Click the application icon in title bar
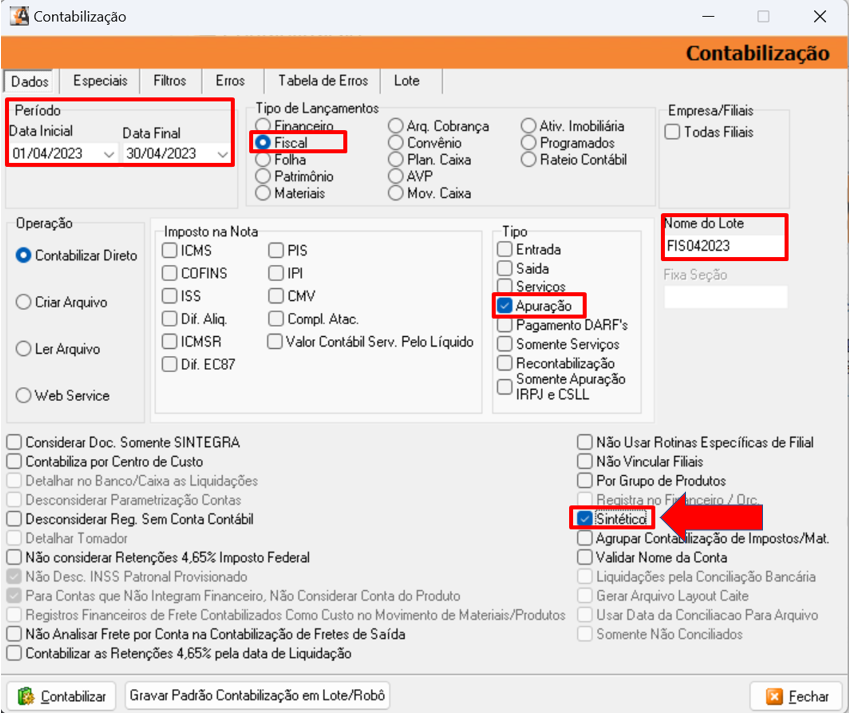The image size is (849, 713). coord(18,16)
